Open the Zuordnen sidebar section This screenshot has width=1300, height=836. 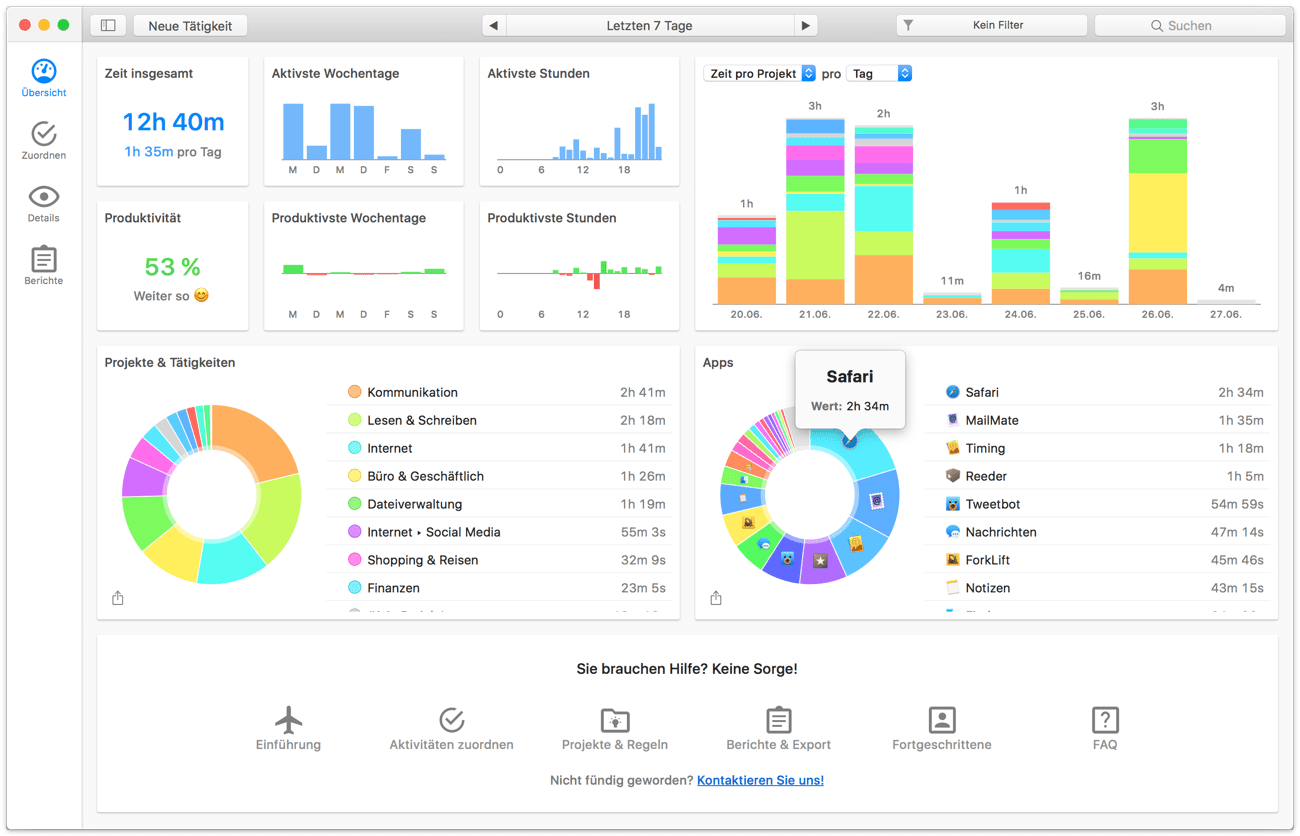tap(44, 141)
